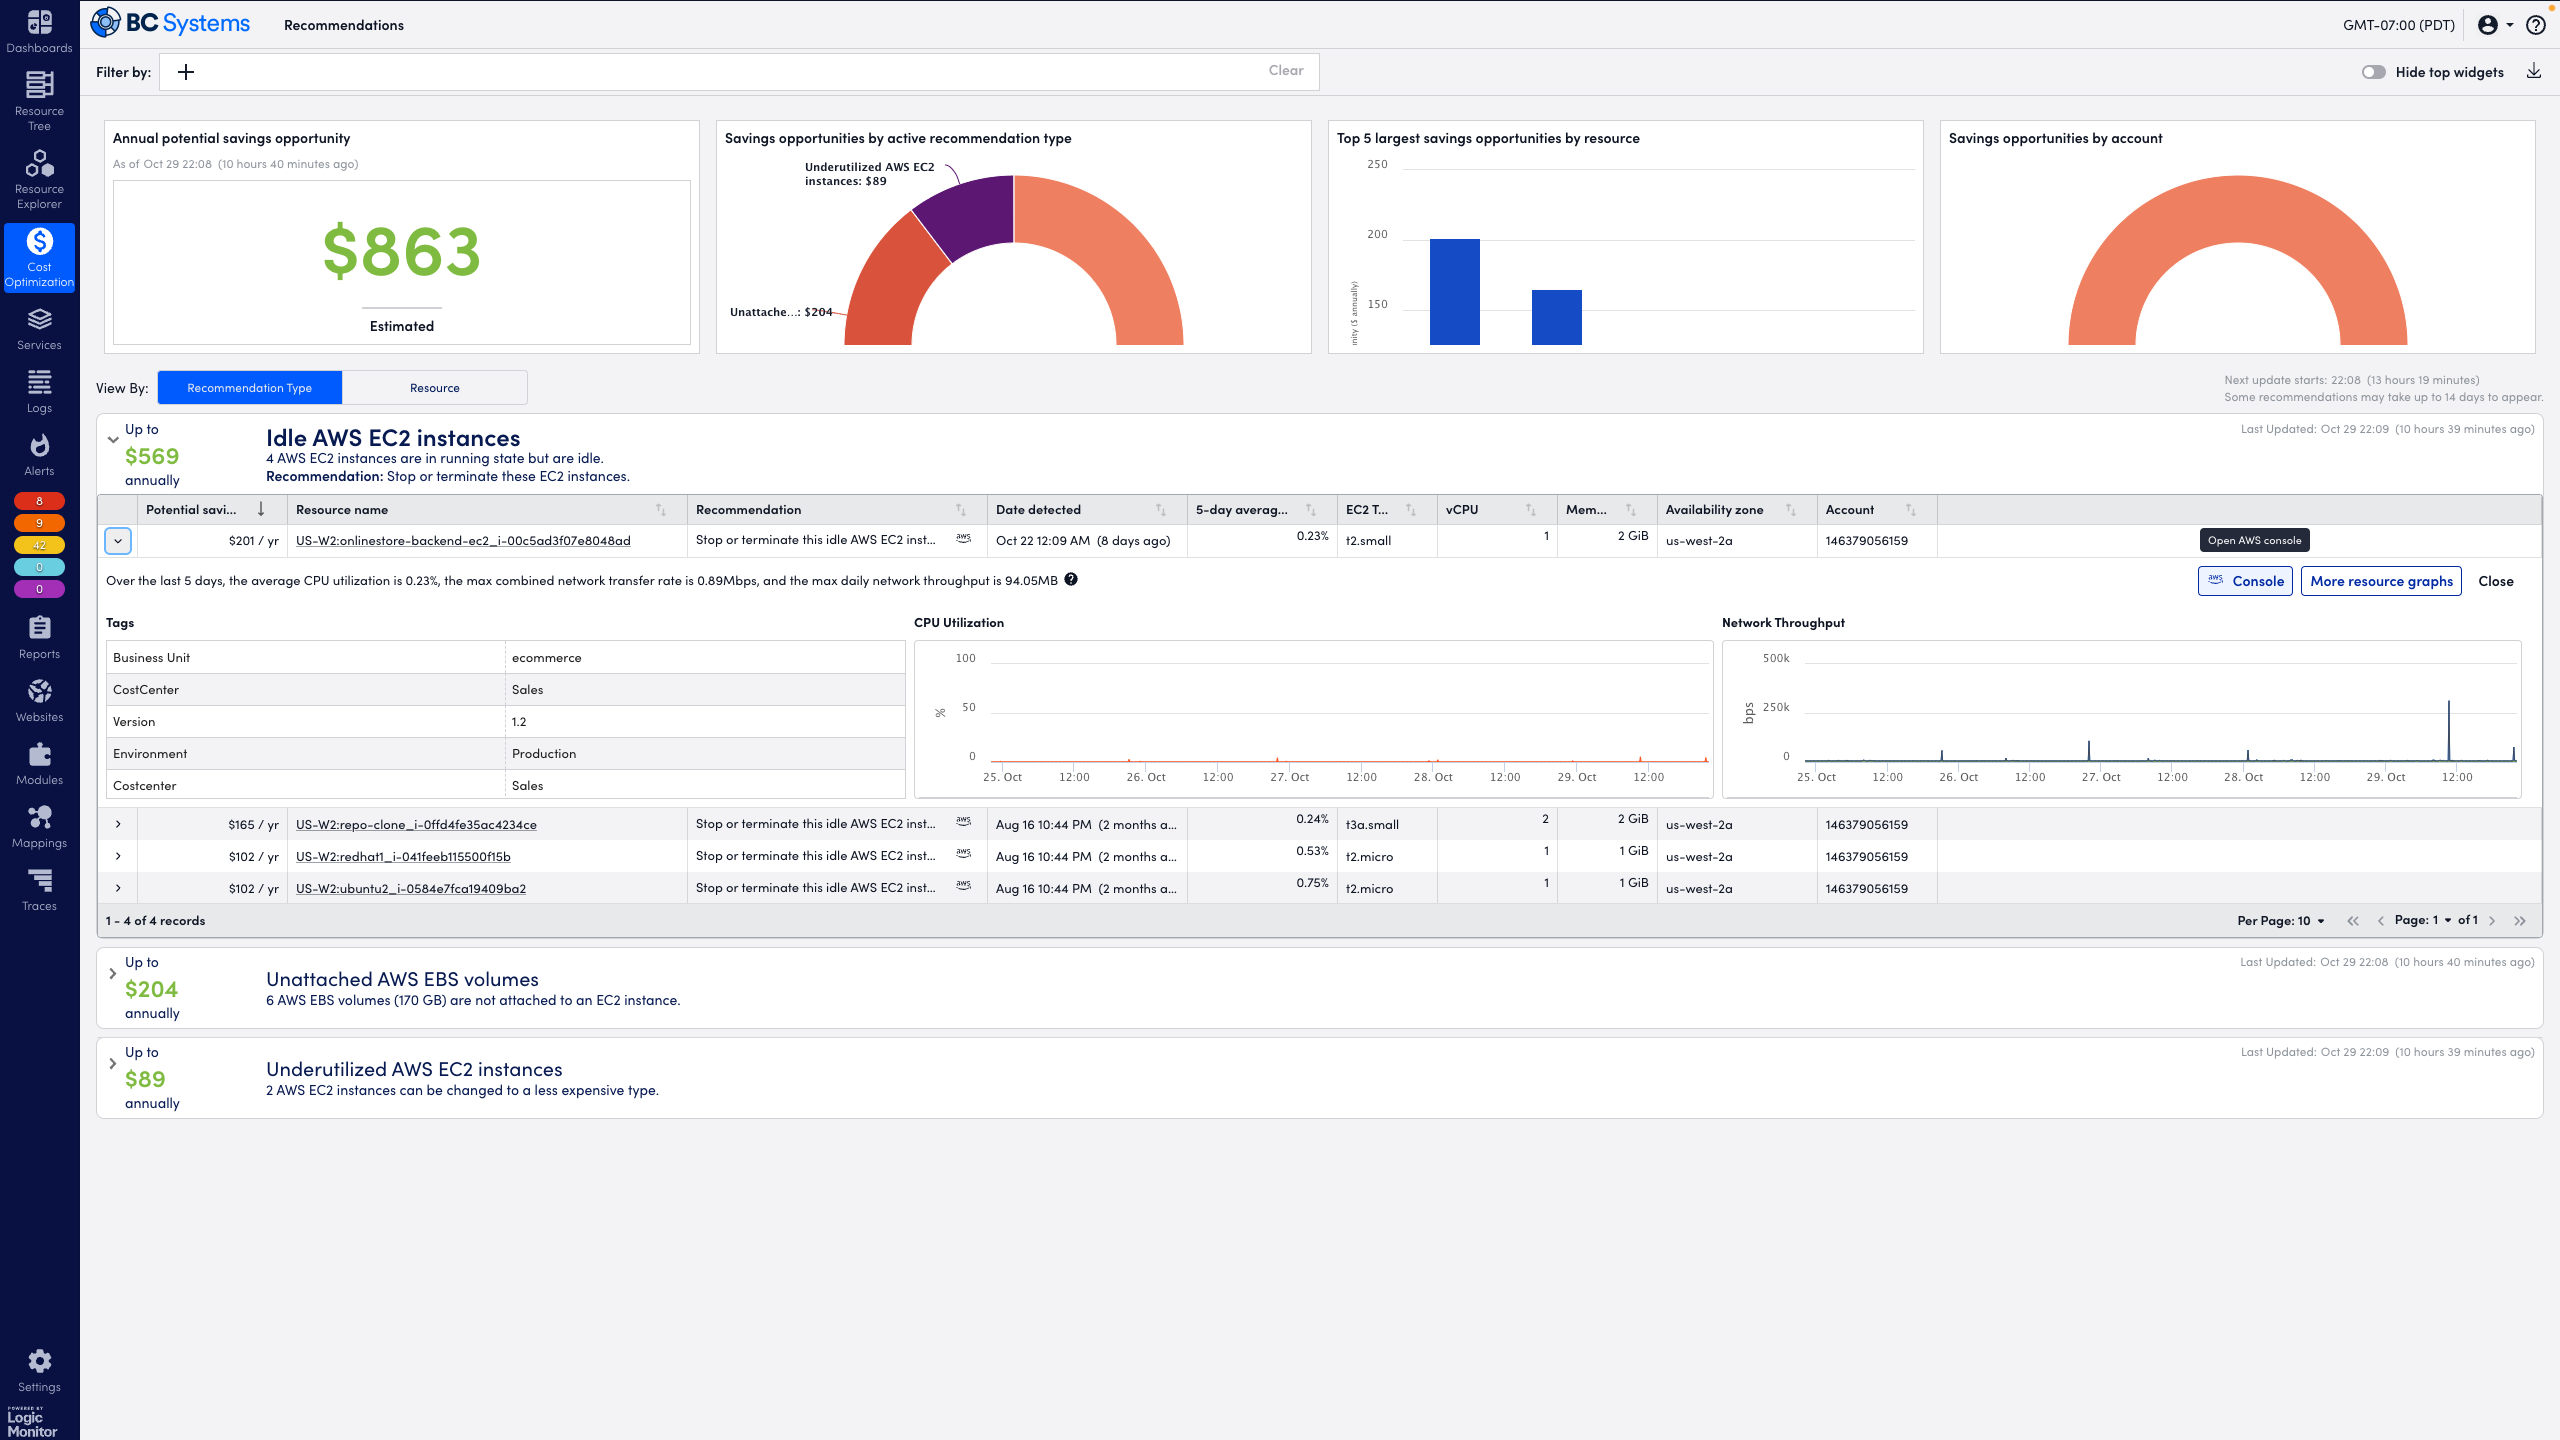2560x1440 pixels.
Task: Click the BC Systems logo
Action: tap(170, 23)
